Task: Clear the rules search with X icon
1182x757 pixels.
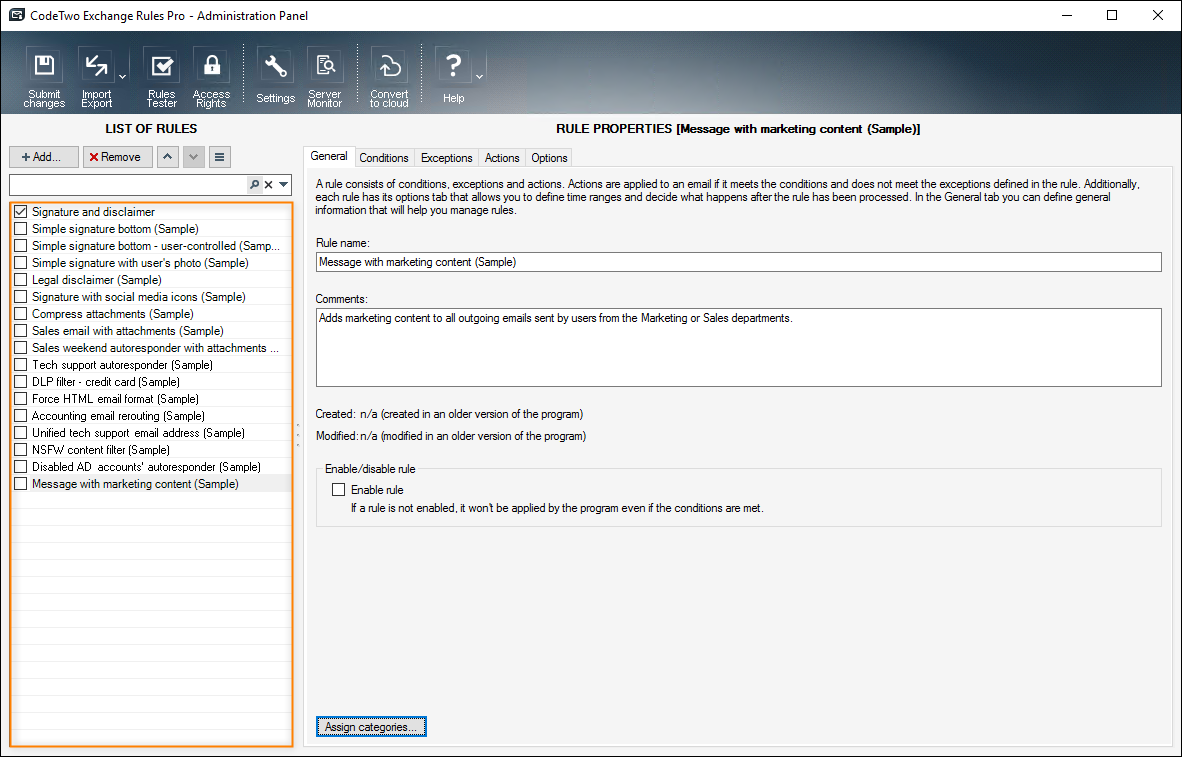Action: click(268, 184)
